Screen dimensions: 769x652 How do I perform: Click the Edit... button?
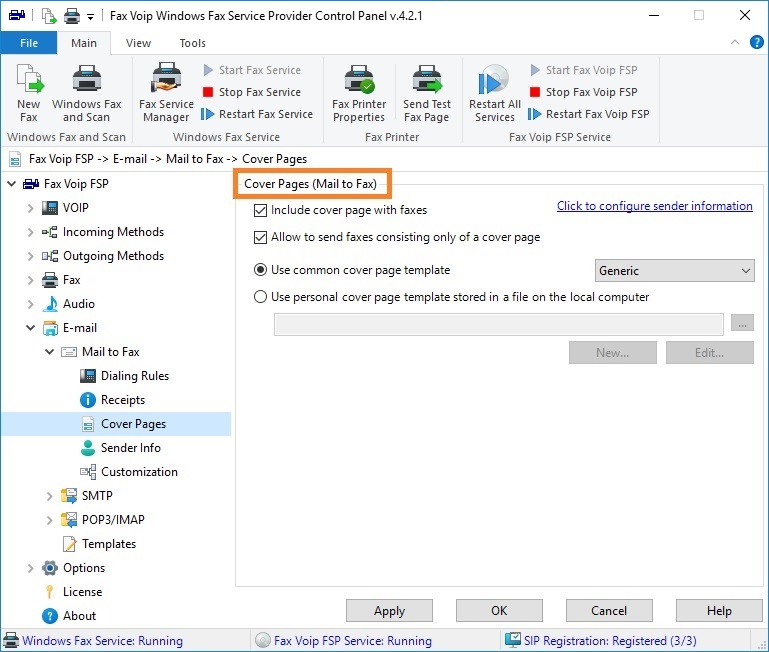(x=709, y=353)
